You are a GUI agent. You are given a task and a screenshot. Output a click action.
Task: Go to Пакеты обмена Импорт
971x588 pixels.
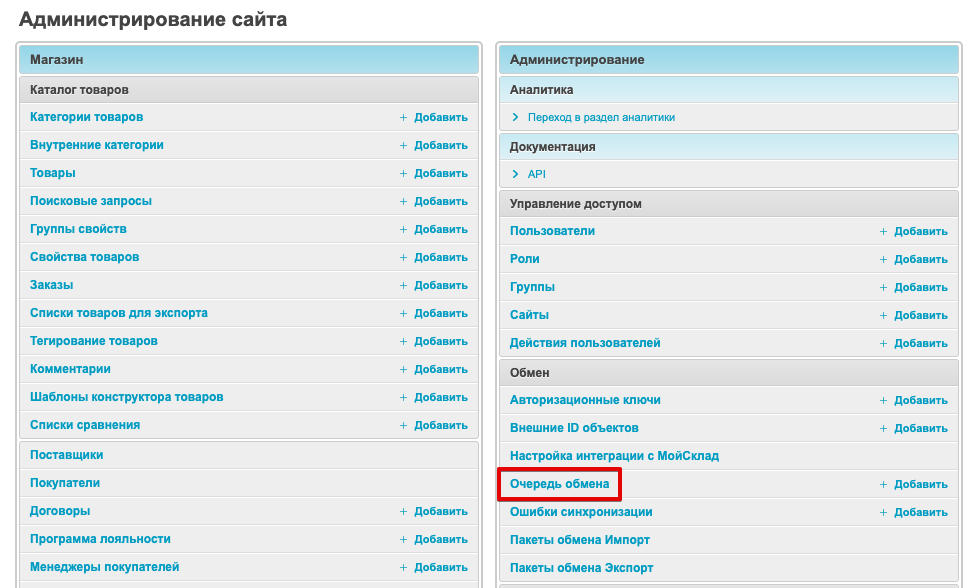tap(579, 540)
